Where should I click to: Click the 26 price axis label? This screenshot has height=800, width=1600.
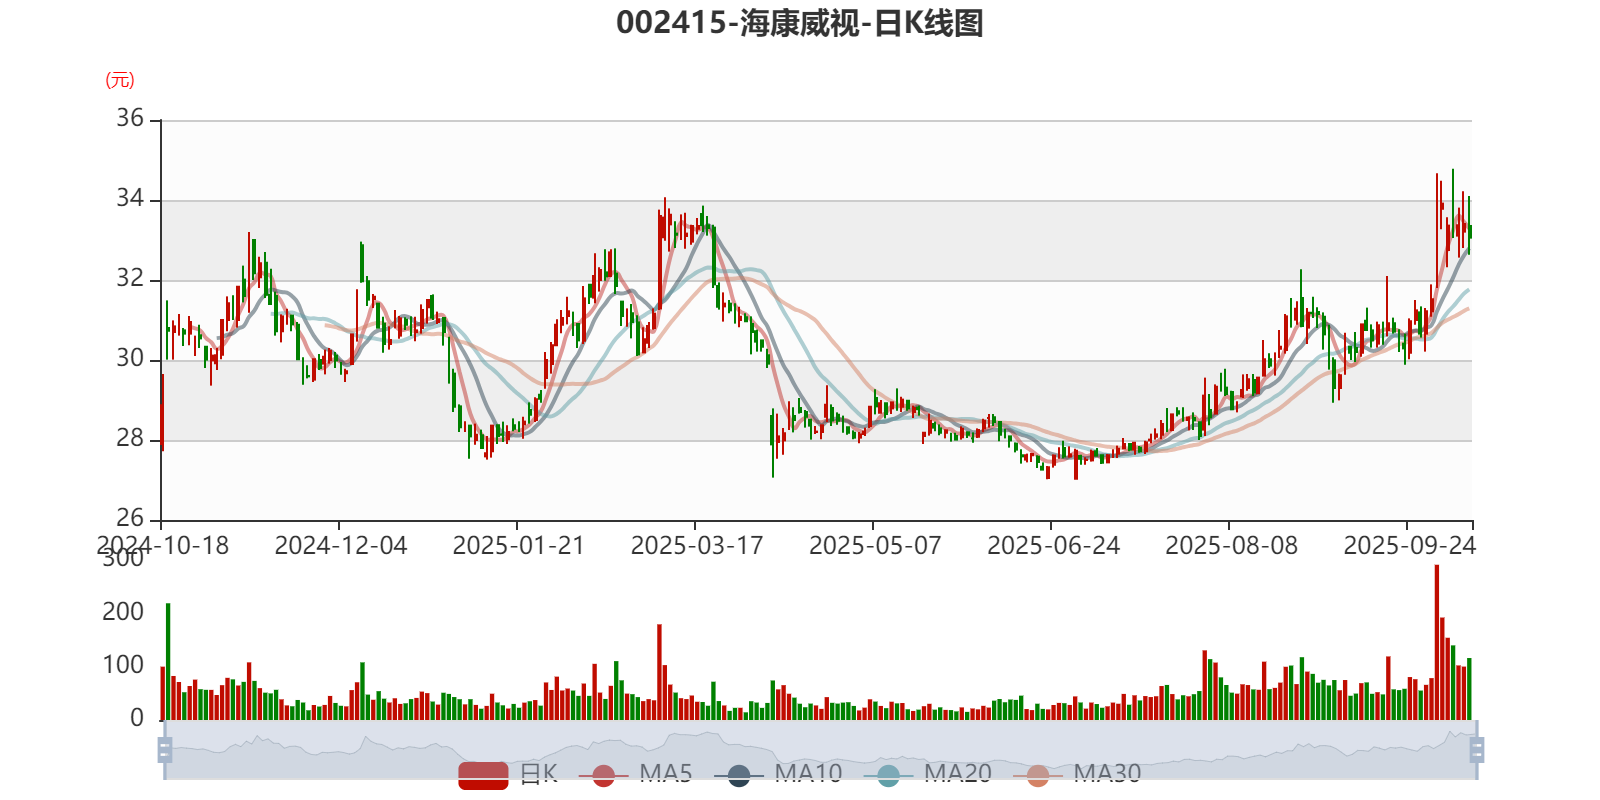pyautogui.click(x=130, y=518)
